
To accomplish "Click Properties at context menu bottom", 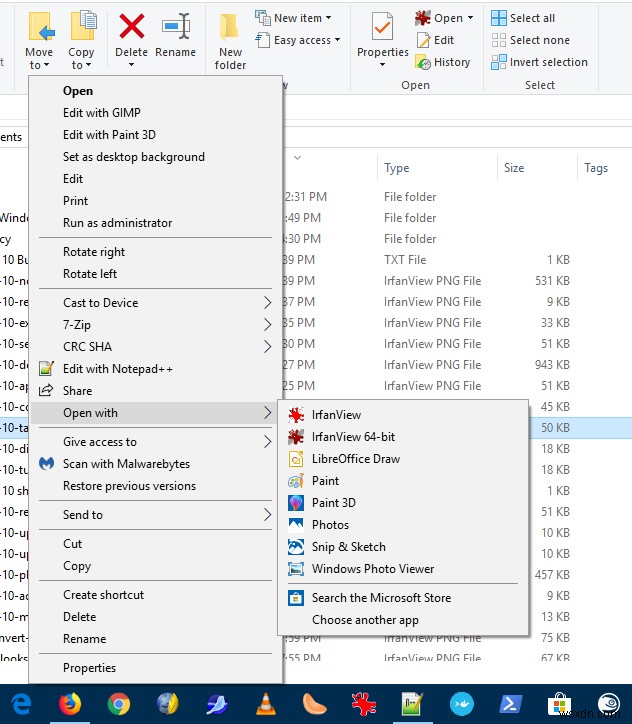I will tap(156, 668).
